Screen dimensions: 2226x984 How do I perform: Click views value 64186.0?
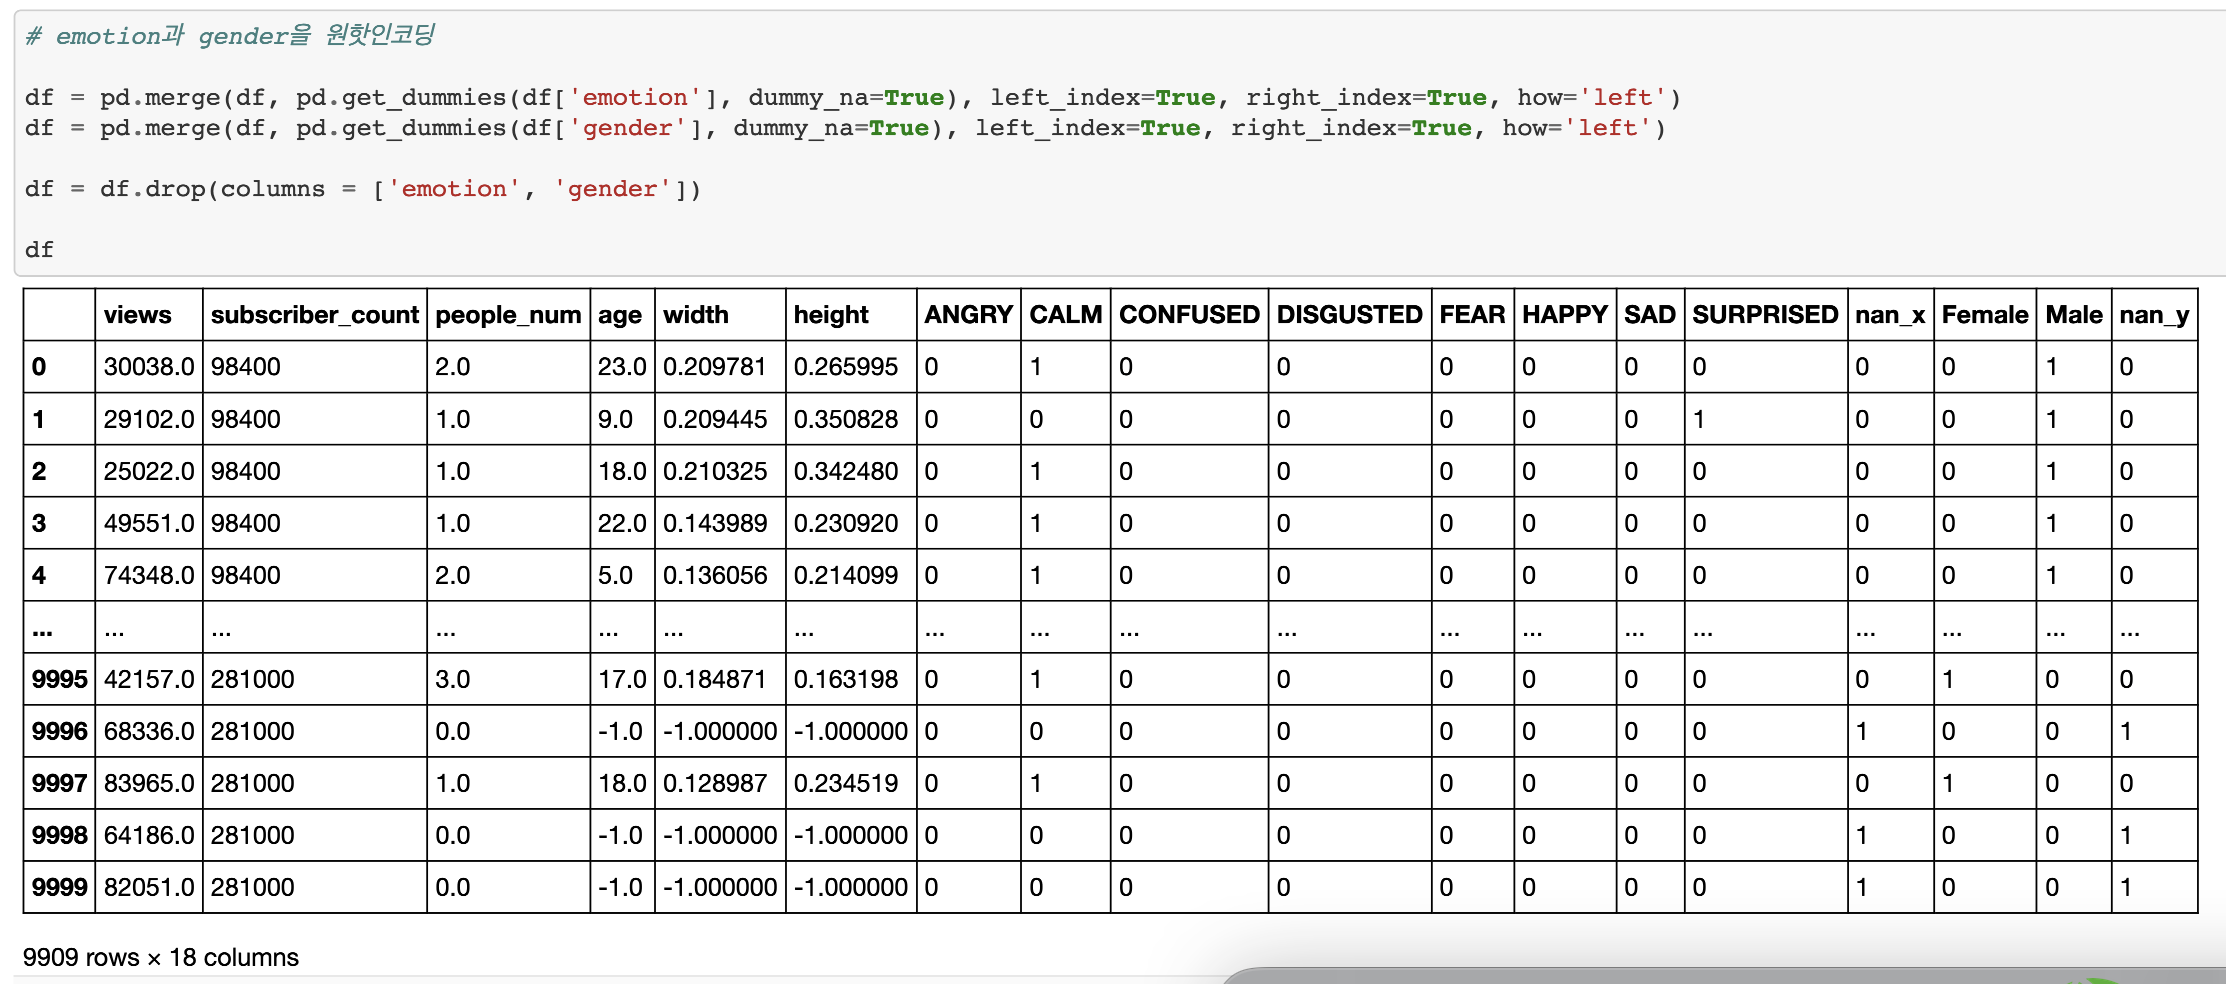click(x=149, y=835)
